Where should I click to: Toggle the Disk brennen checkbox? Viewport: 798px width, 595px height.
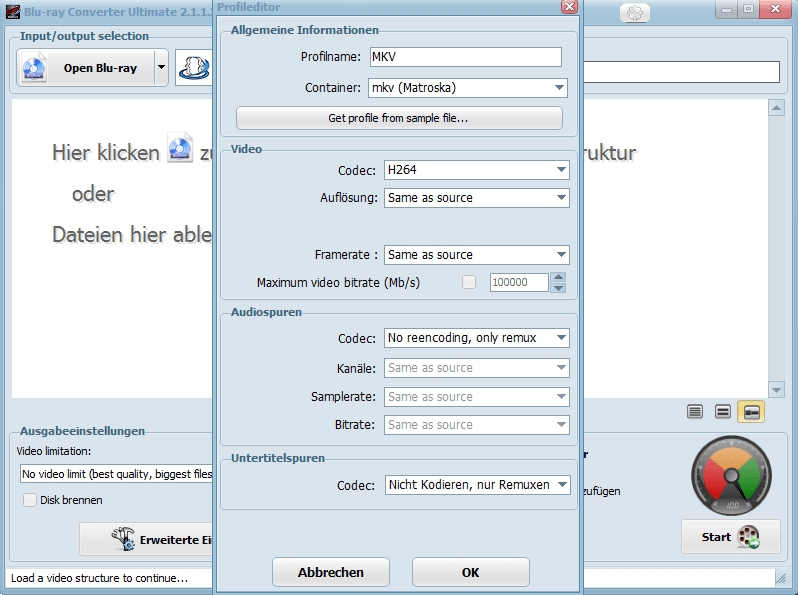tap(30, 500)
